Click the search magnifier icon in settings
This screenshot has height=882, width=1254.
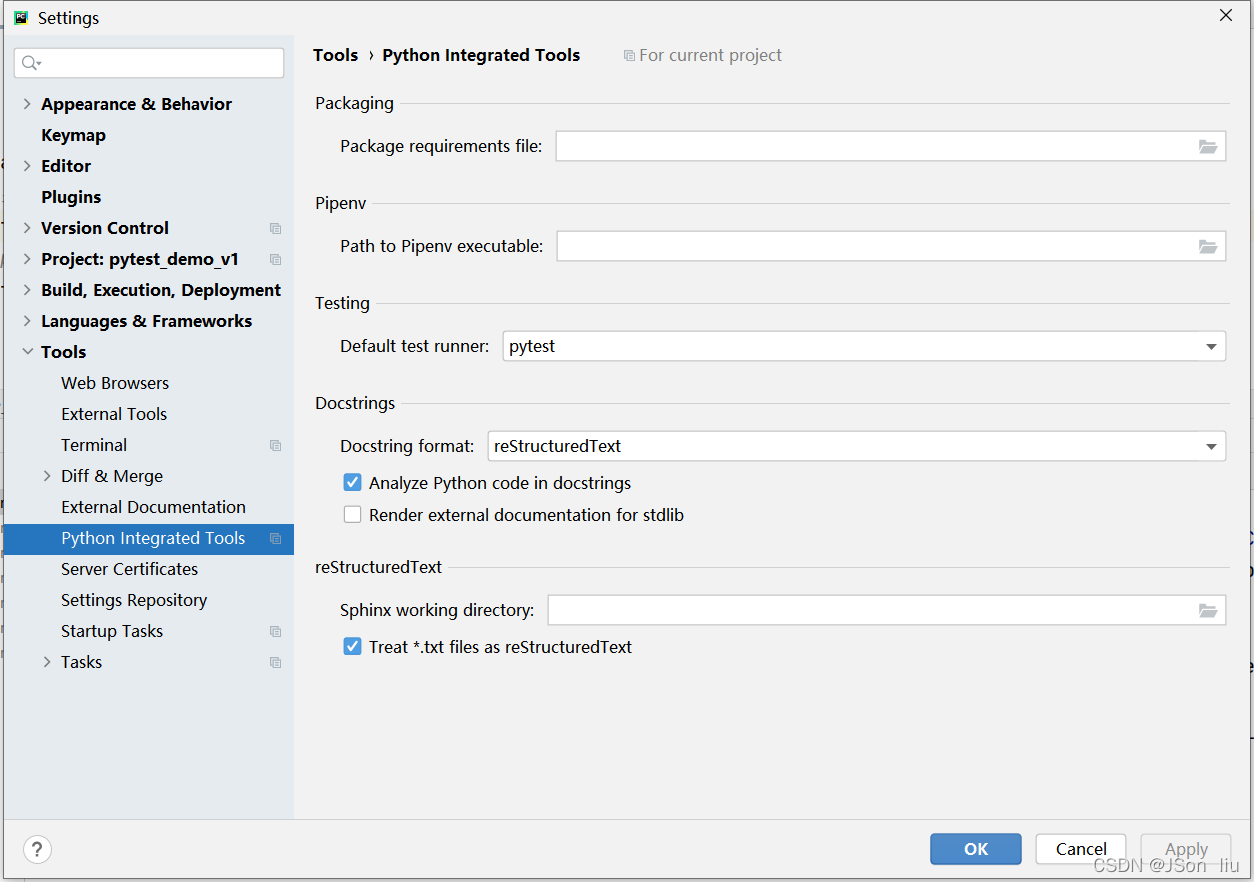(30, 63)
